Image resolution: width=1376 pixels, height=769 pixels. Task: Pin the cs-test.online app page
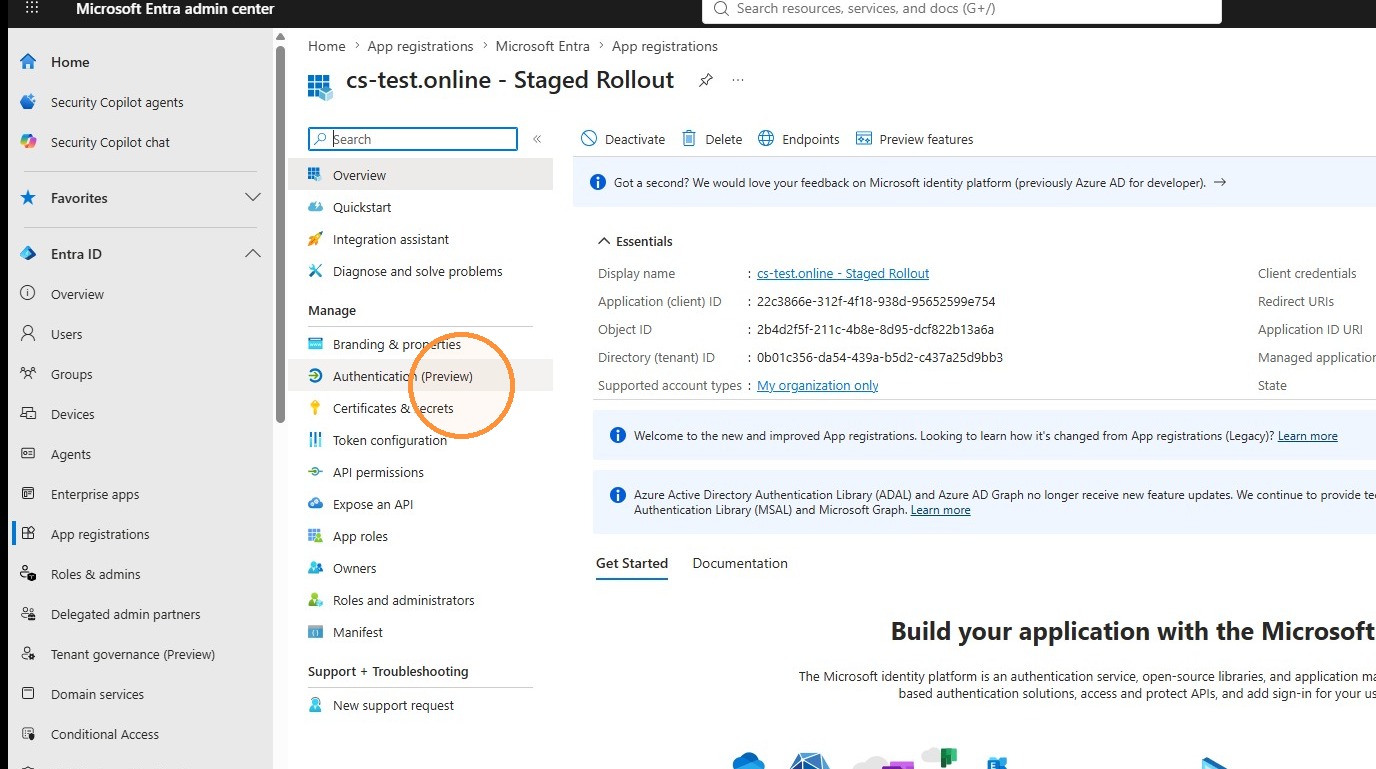point(705,81)
